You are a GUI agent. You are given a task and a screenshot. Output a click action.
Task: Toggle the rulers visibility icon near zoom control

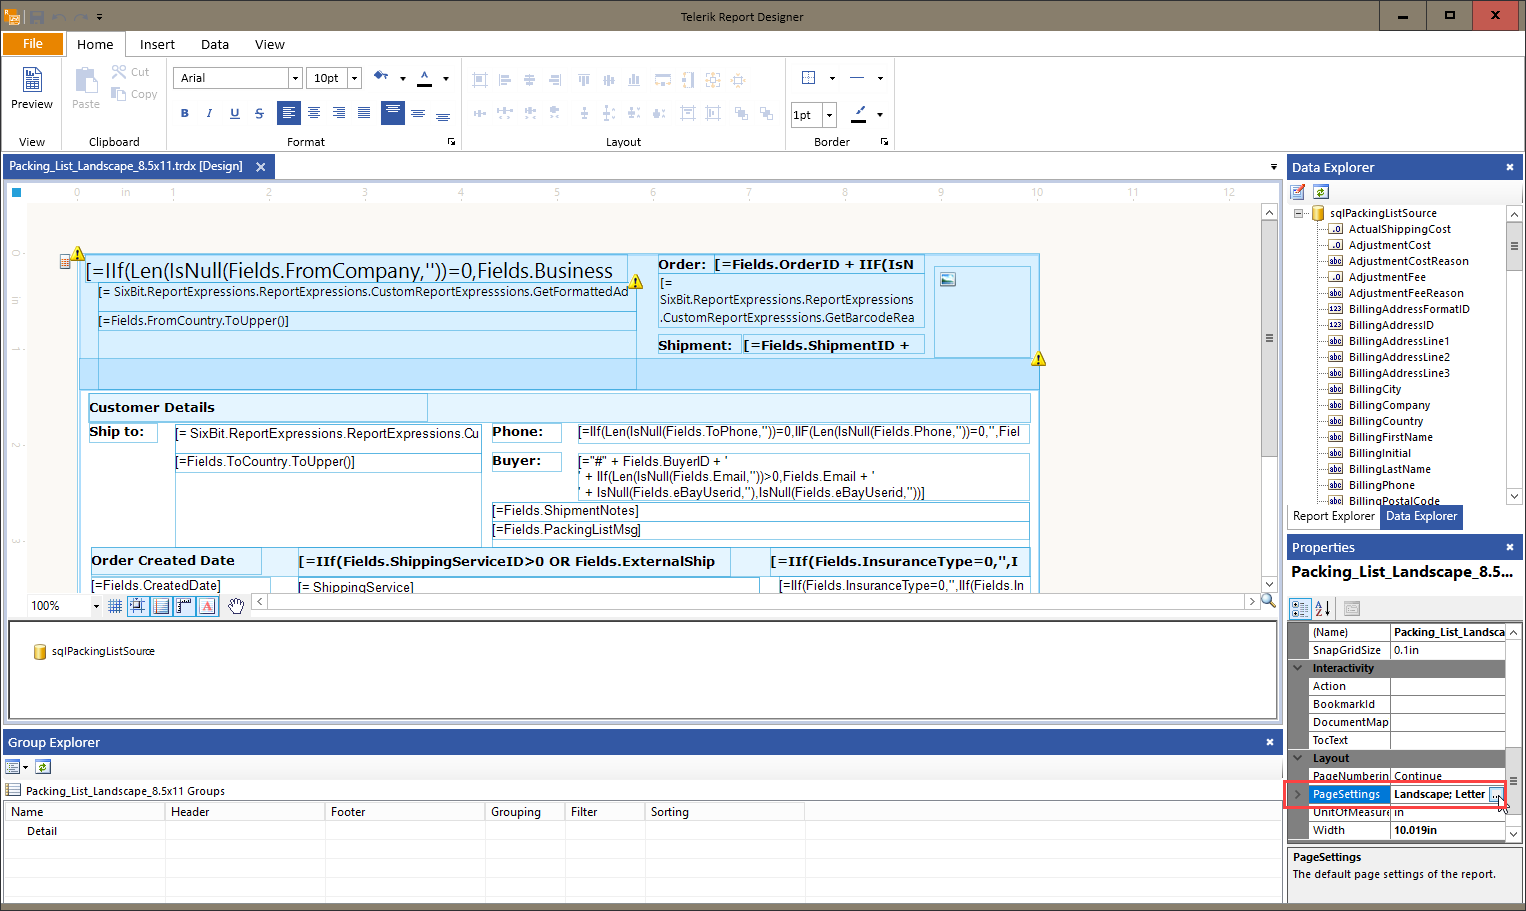click(x=183, y=605)
